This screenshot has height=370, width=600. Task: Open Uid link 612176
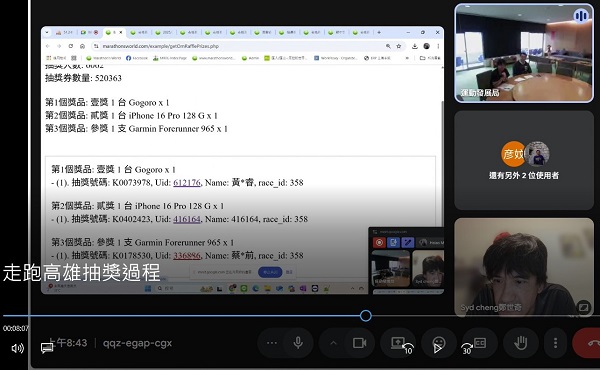pyautogui.click(x=187, y=183)
